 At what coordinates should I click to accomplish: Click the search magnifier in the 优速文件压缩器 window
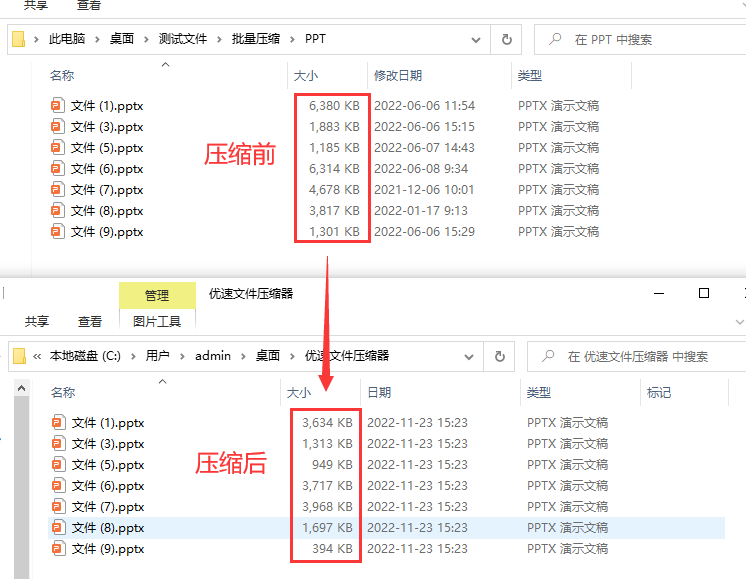click(548, 356)
